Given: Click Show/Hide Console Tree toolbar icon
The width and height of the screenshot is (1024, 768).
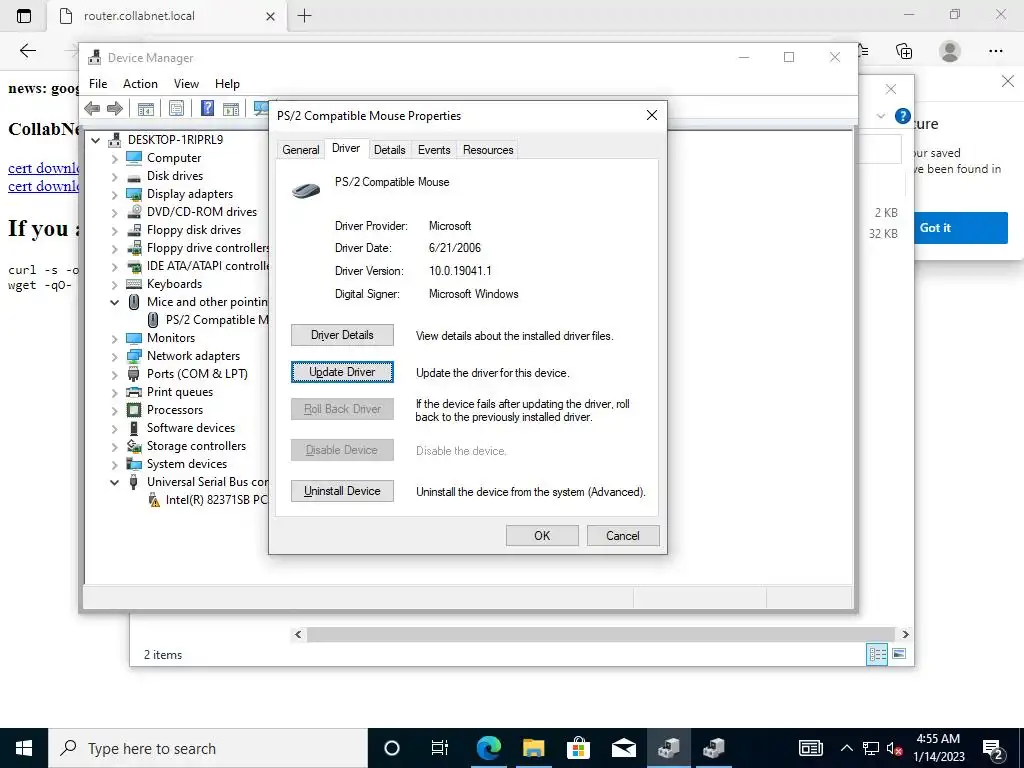Looking at the screenshot, I should [146, 108].
